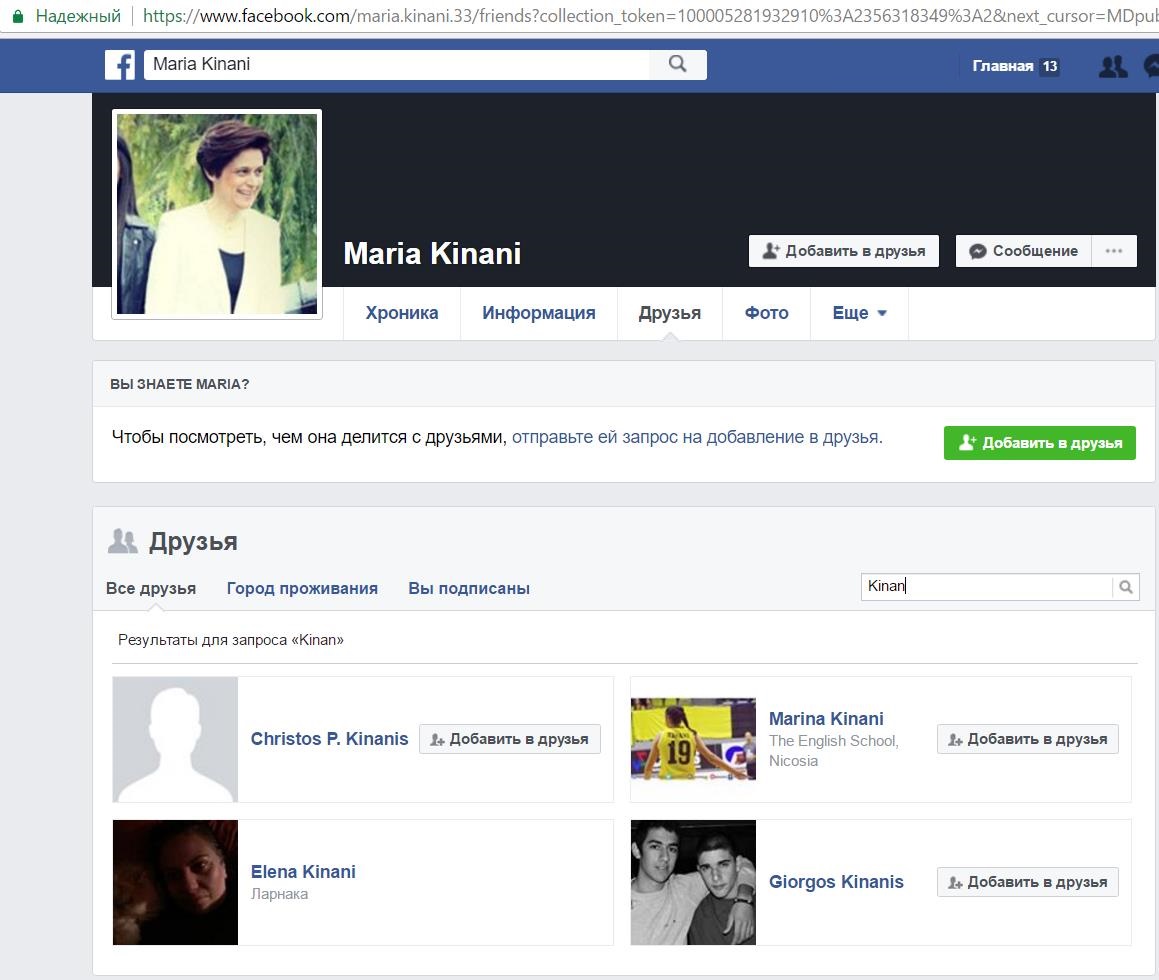Viewport: 1159px width, 980px height.
Task: Click the friends search magnifier icon
Action: 1126,587
